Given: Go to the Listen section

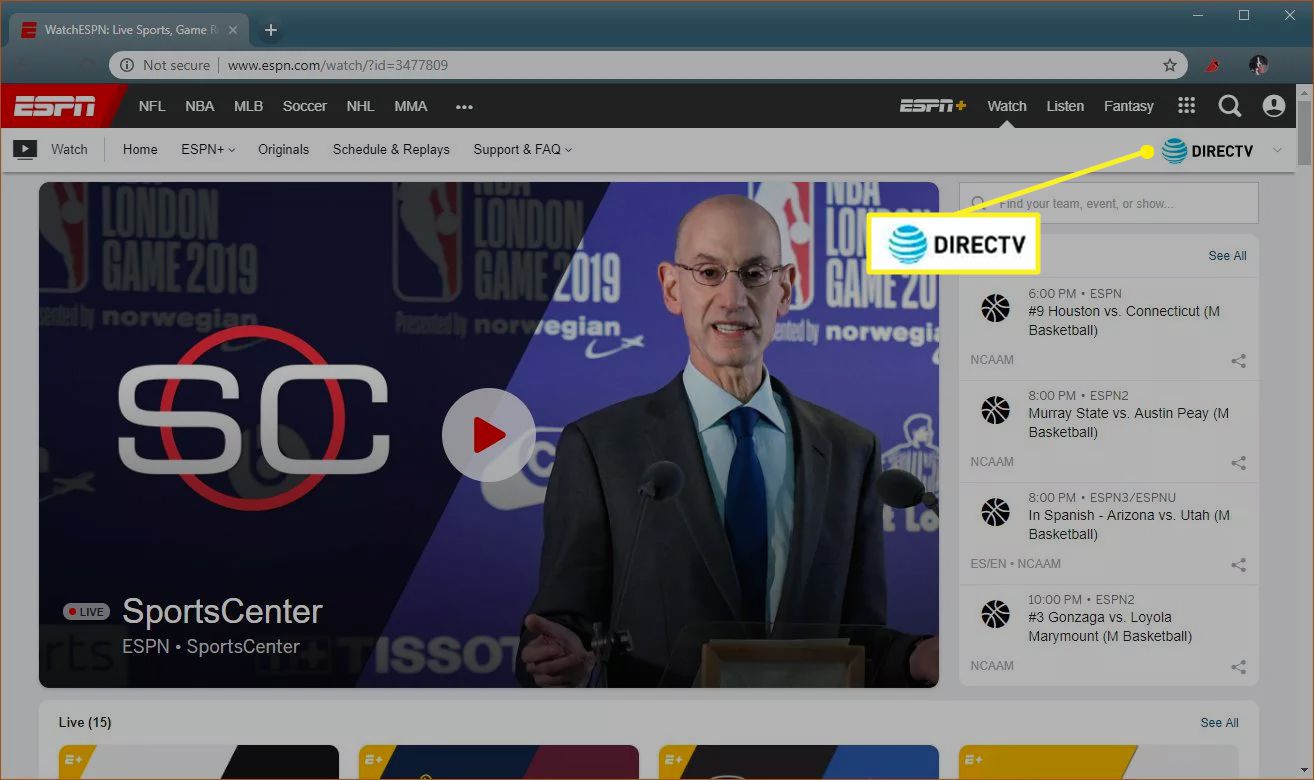Looking at the screenshot, I should [1065, 106].
